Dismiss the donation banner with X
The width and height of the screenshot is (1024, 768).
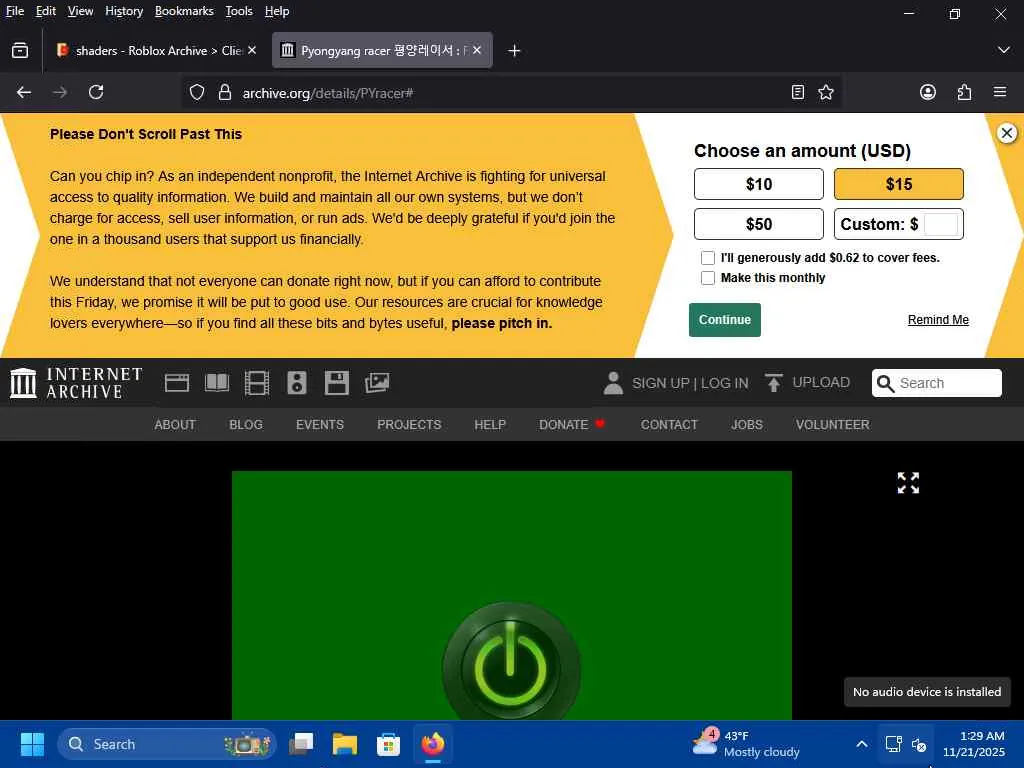coord(1006,133)
